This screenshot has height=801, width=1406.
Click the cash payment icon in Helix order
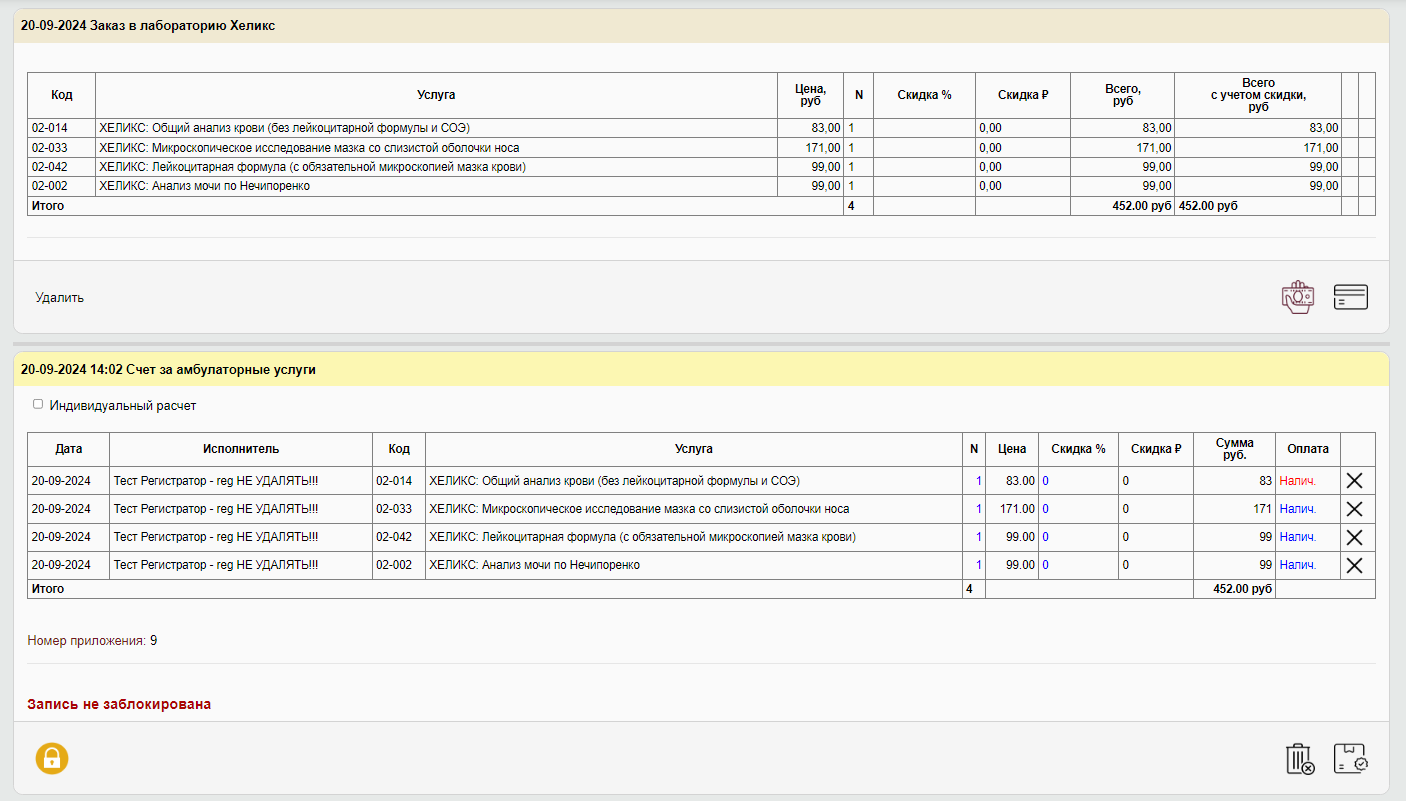(x=1298, y=297)
